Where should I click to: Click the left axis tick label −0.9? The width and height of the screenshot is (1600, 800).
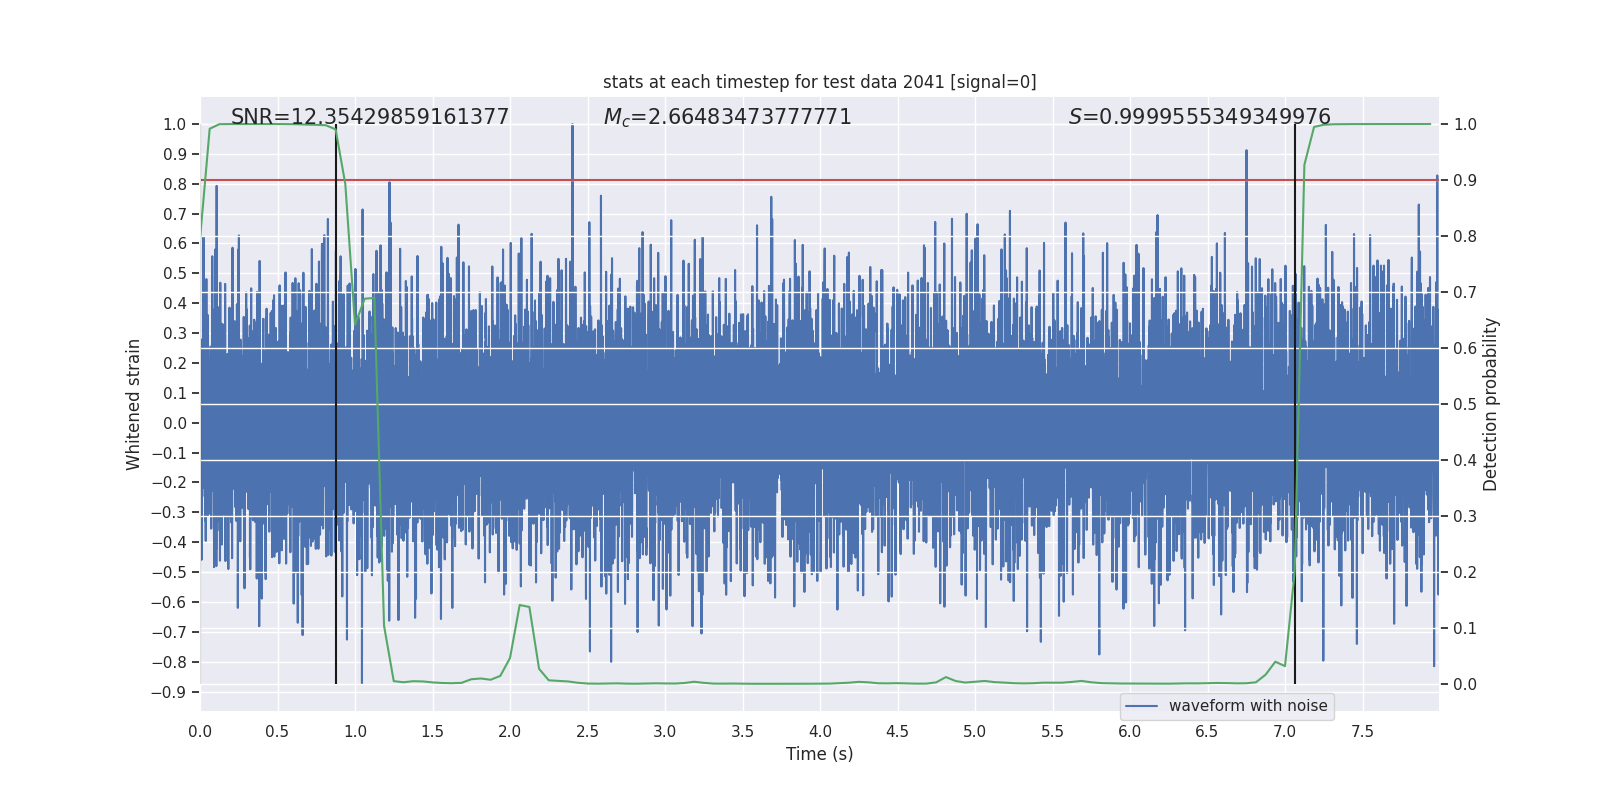click(x=168, y=692)
